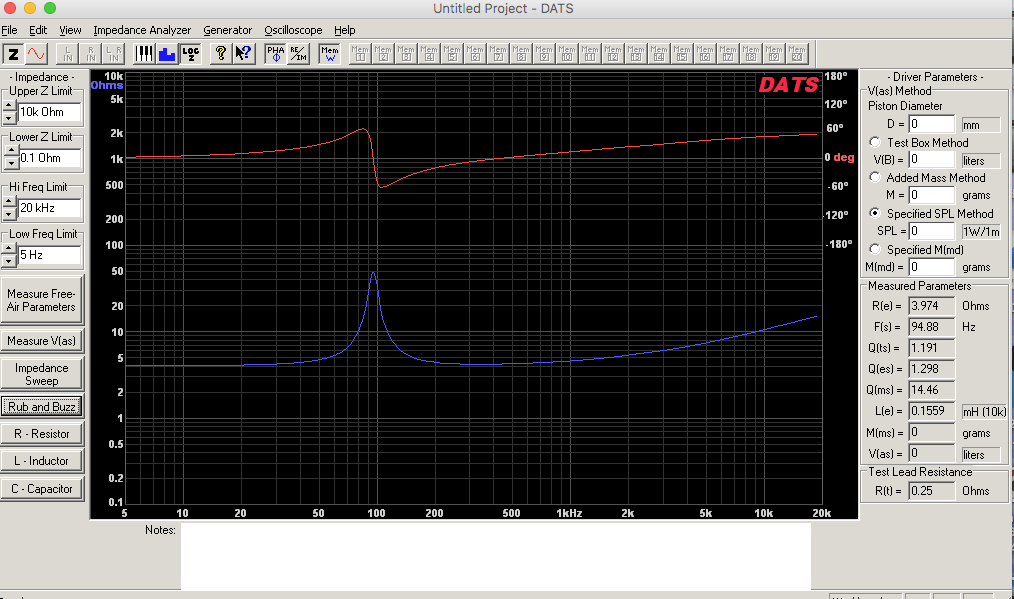Select memory slot Mem 12
The width and height of the screenshot is (1014, 599).
[x=612, y=54]
